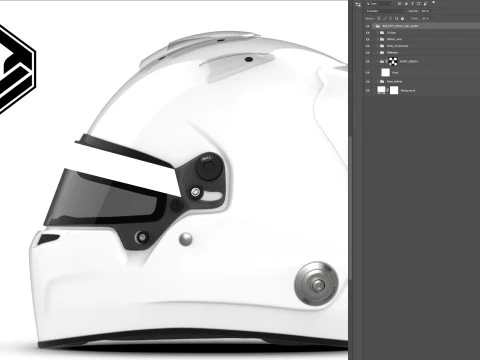Select the top-level helmet group name

[400, 26]
